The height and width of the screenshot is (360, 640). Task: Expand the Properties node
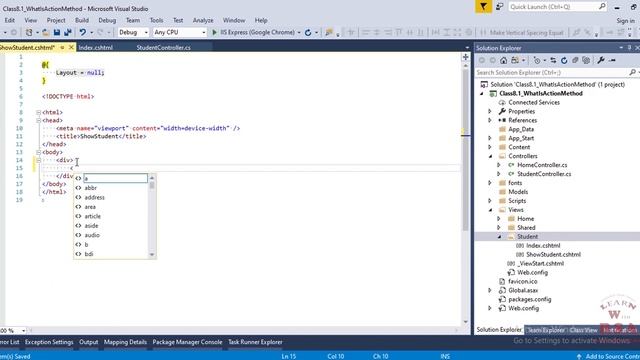coord(490,111)
